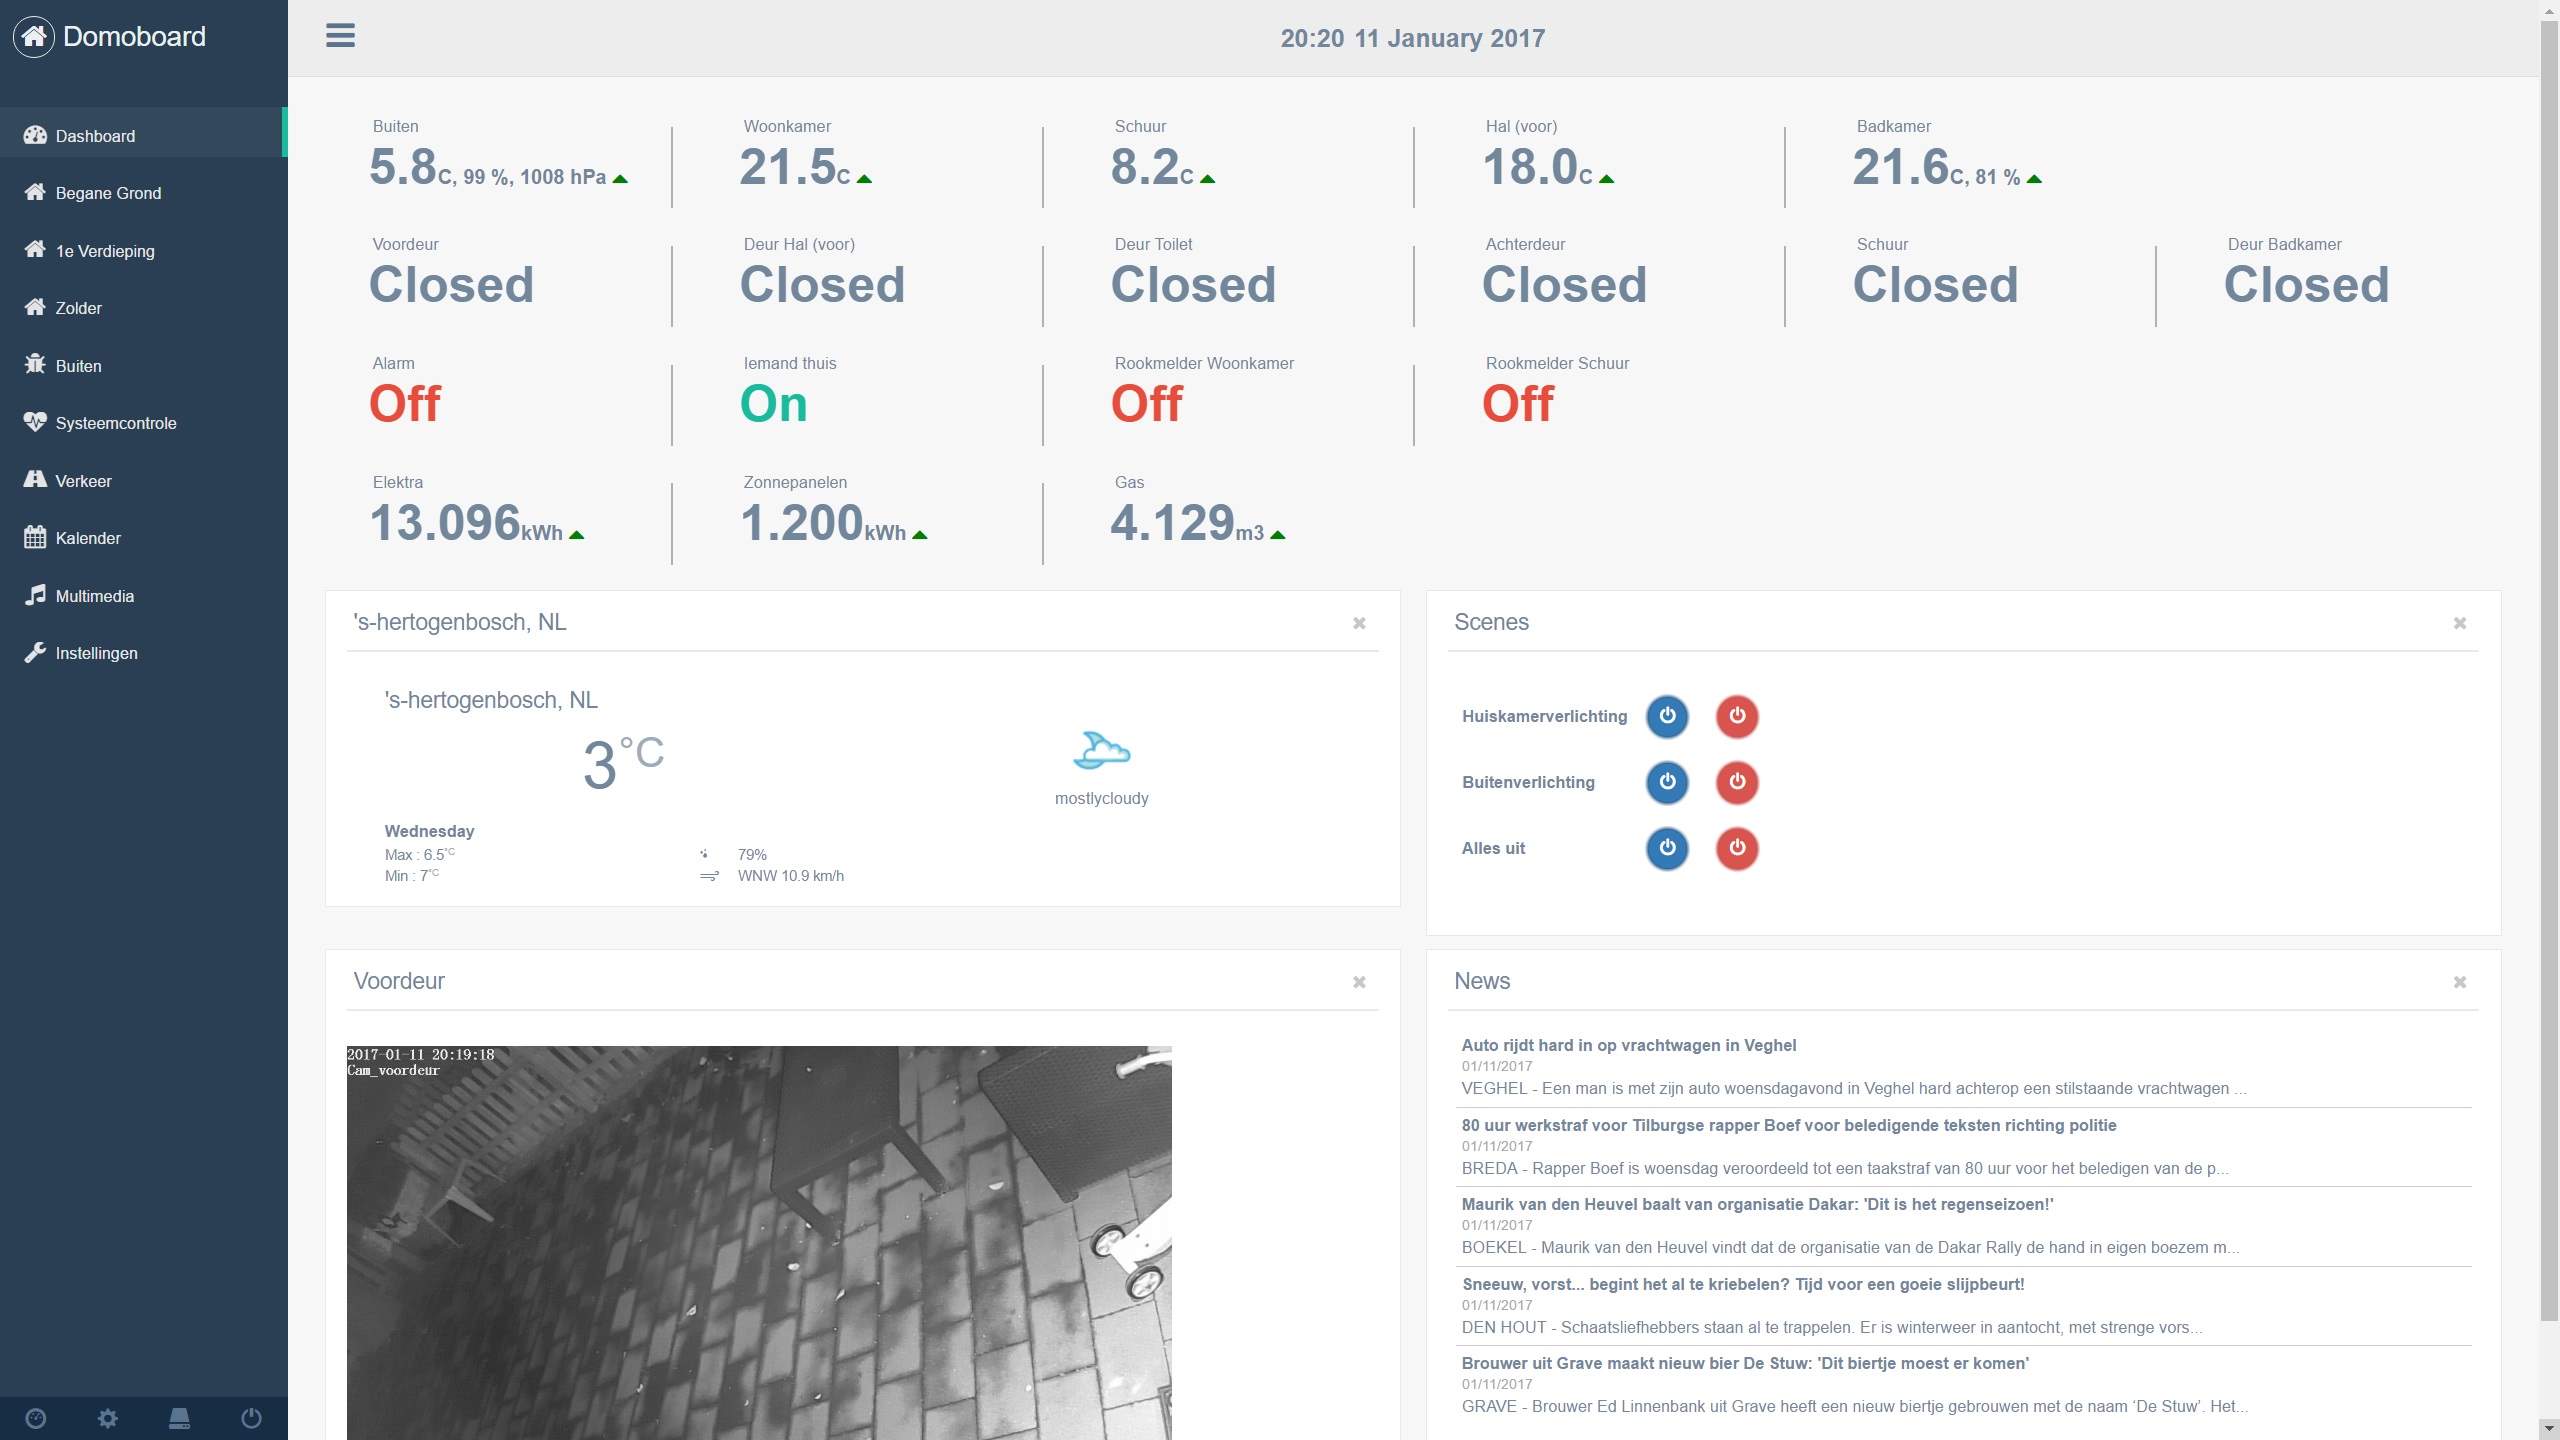Screen dimensions: 2560x1440
Task: Click the Deur Toilet Closed status
Action: click(x=1194, y=285)
